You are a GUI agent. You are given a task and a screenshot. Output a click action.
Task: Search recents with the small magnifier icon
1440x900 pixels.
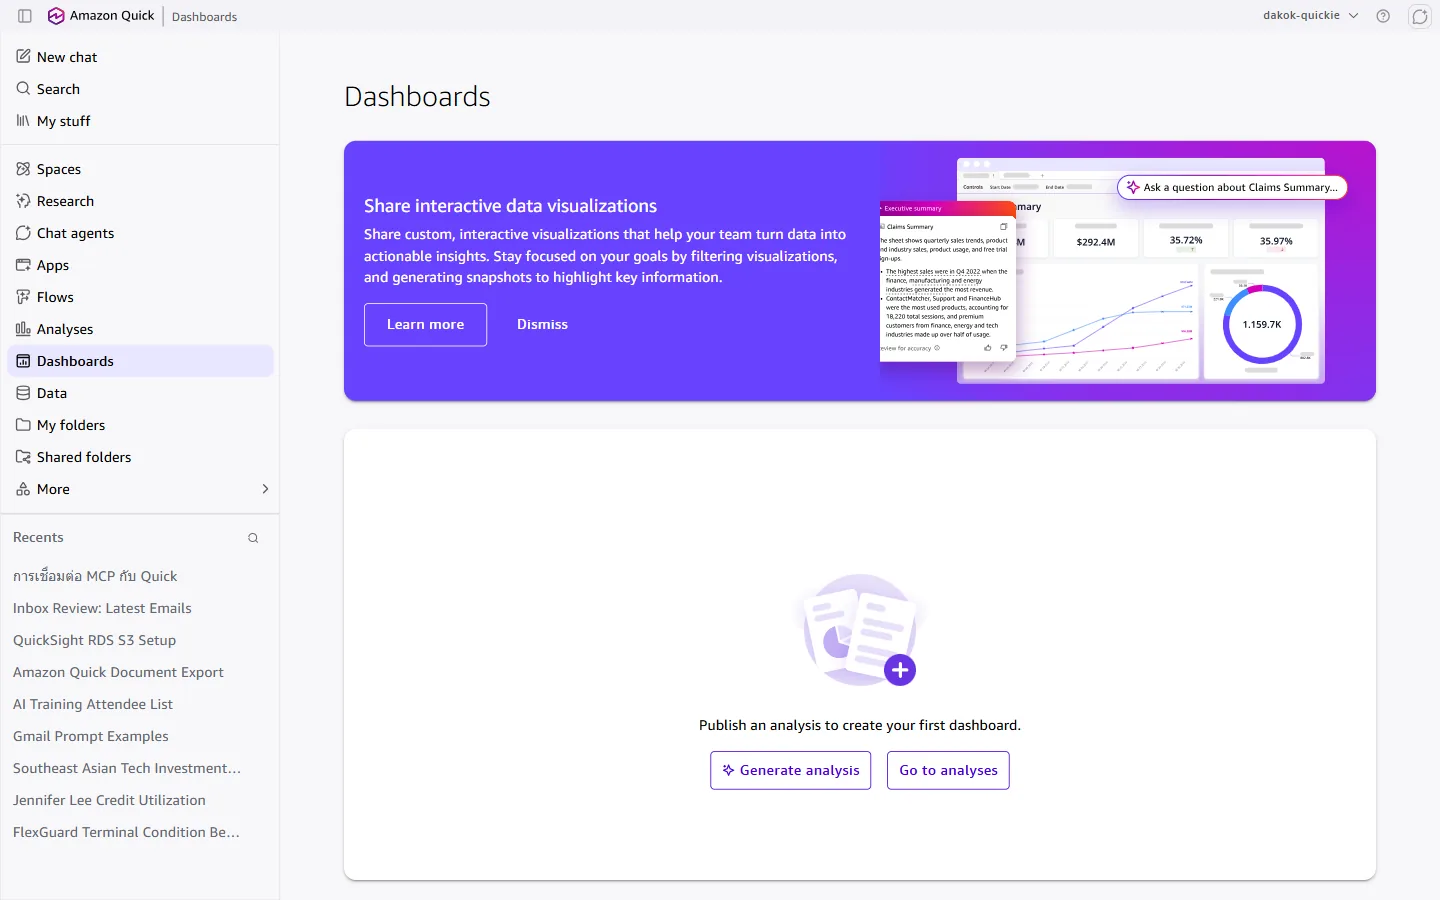coord(253,538)
